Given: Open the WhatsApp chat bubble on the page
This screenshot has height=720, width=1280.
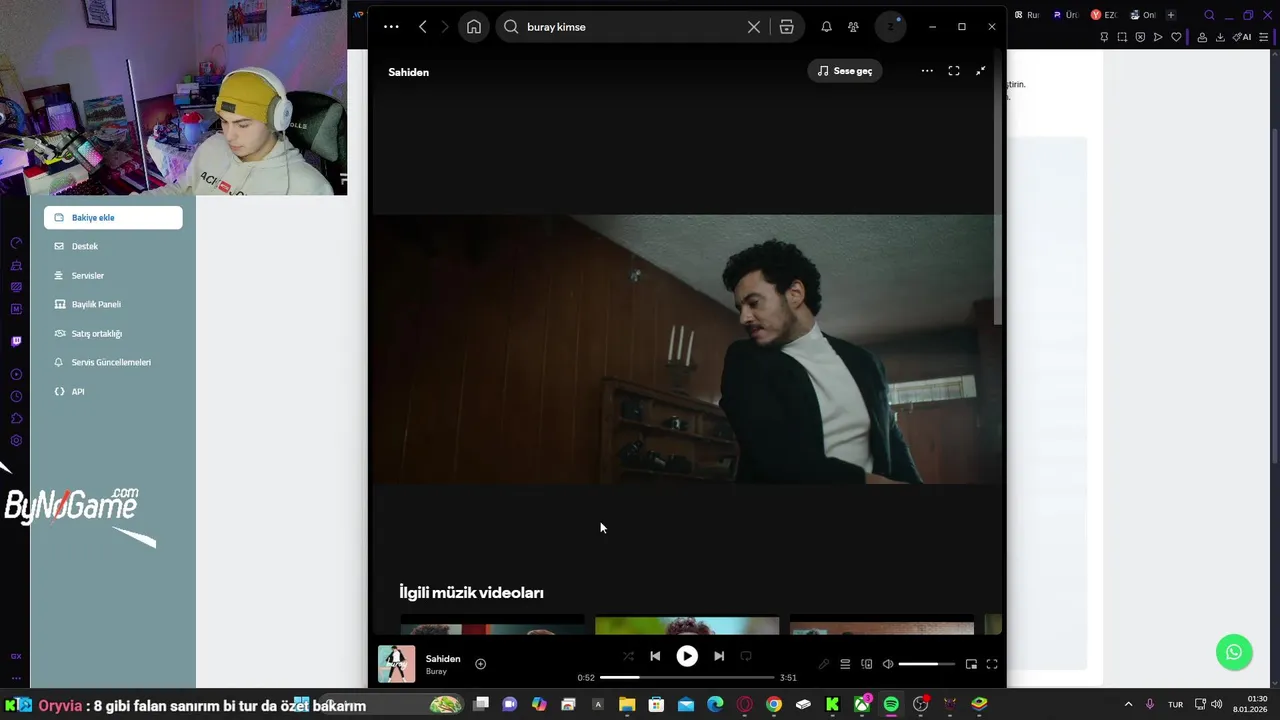Looking at the screenshot, I should [1234, 652].
